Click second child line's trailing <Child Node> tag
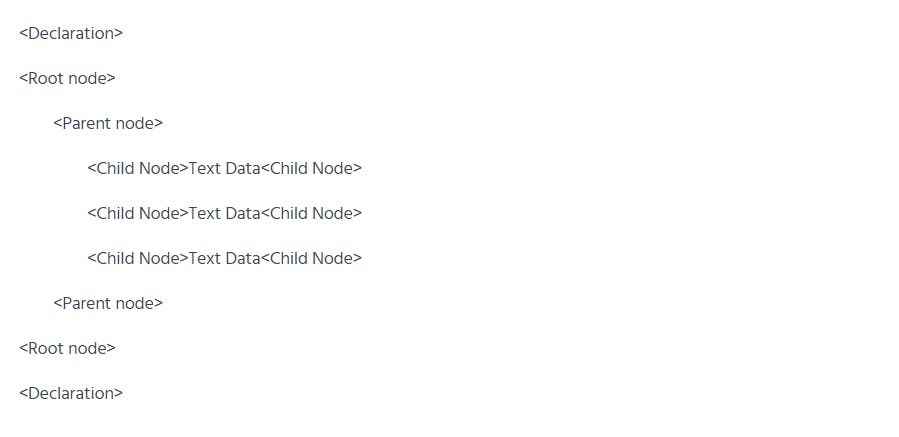This screenshot has width=899, height=437. 311,213
